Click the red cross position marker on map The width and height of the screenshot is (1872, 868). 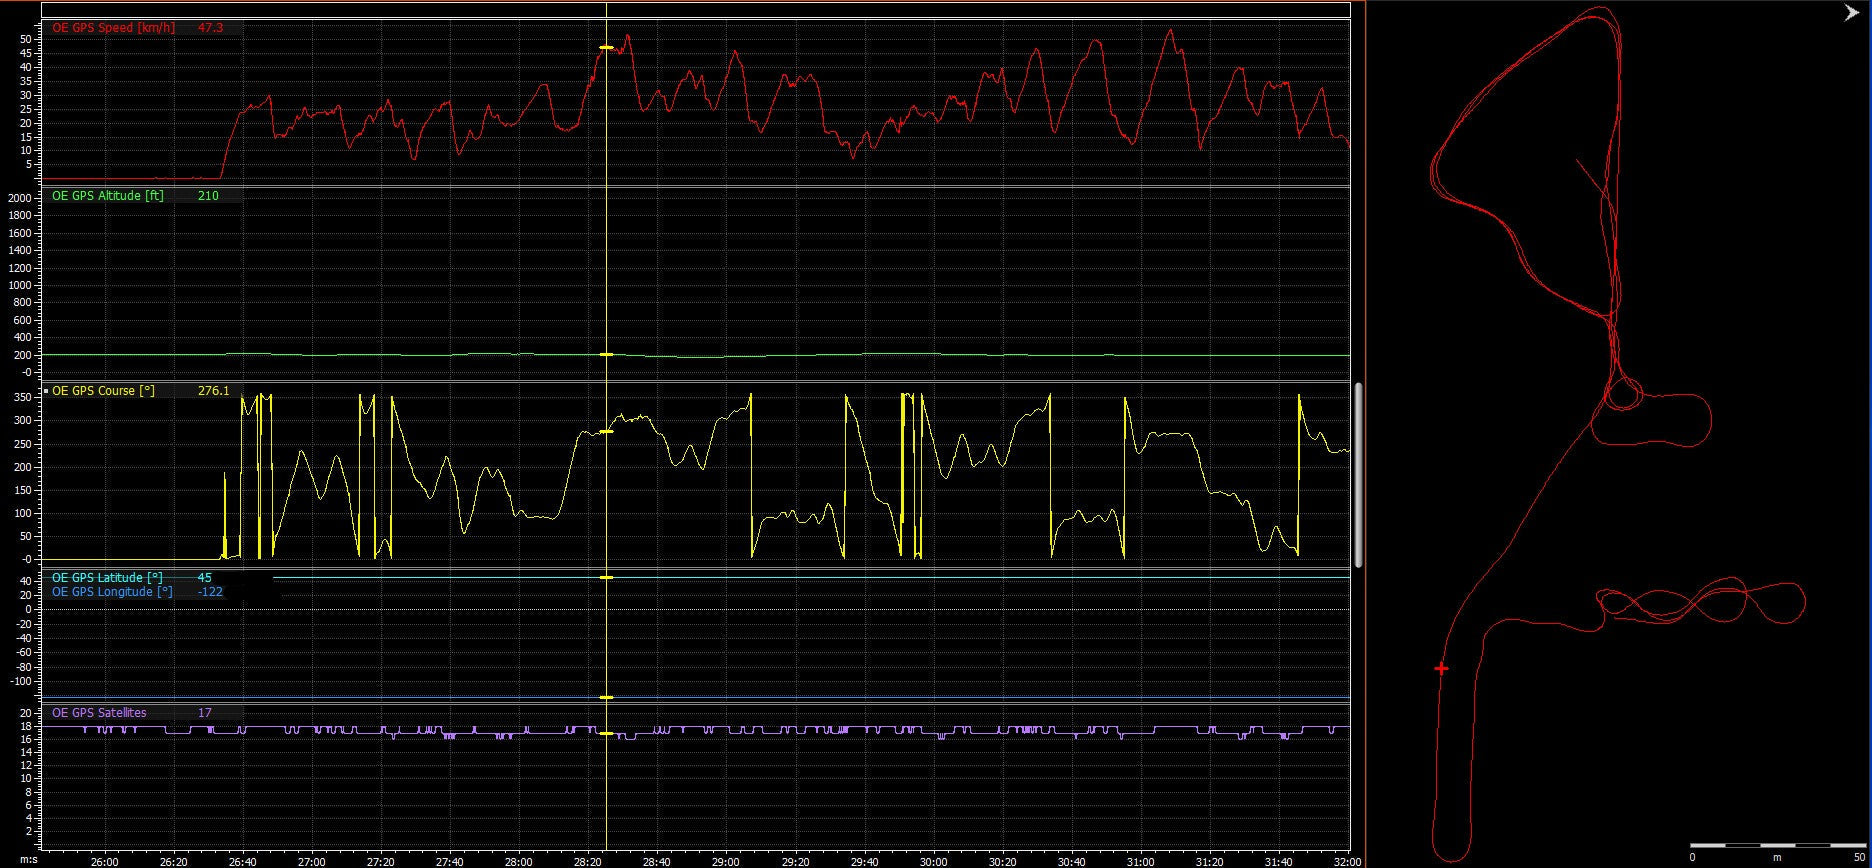[x=1441, y=668]
